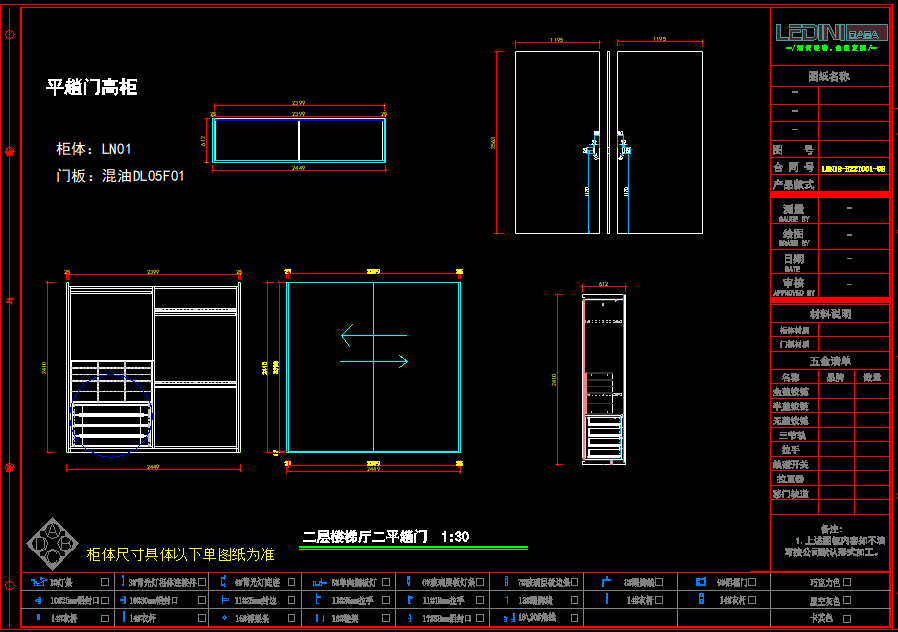This screenshot has height=632, width=898.
Task: Click the 材料说明 section header
Action: pos(829,314)
